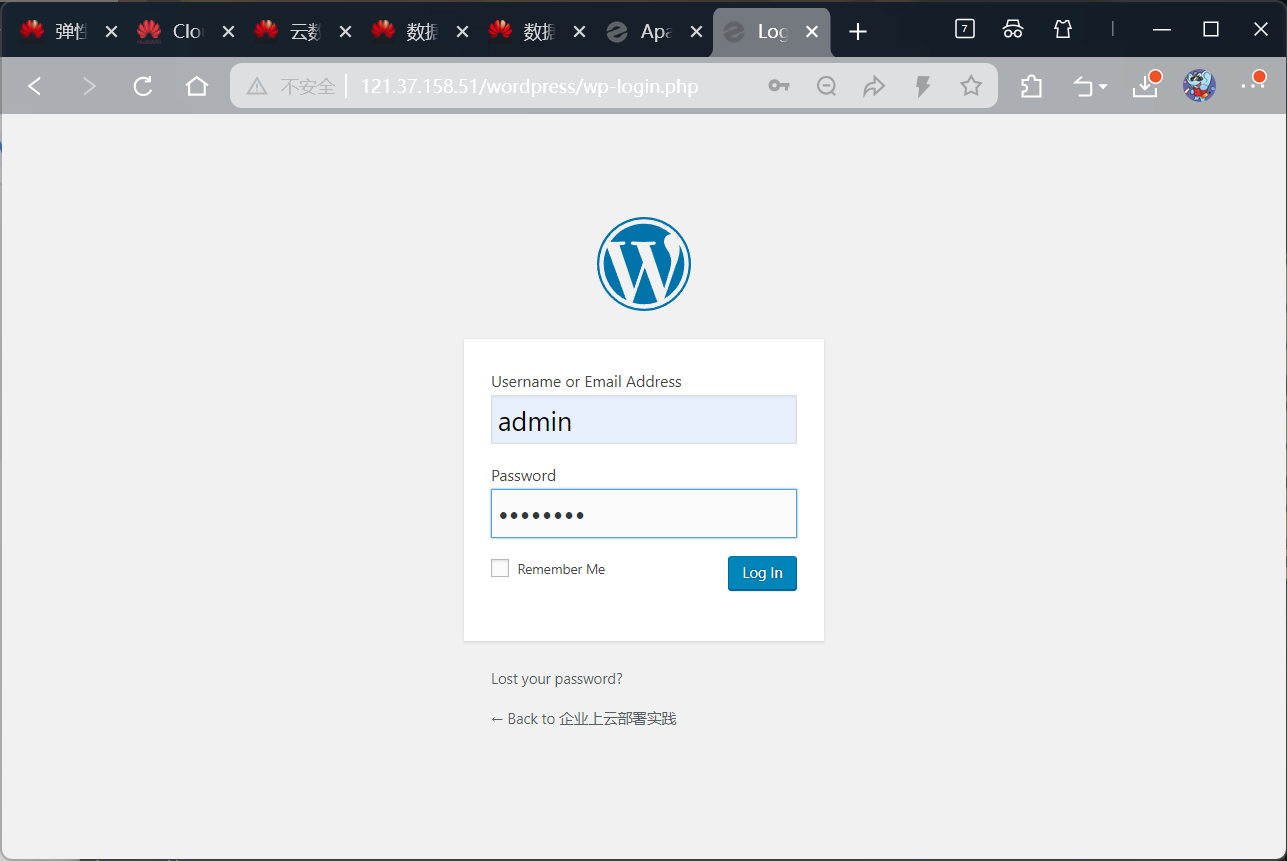Click the undo close-tab arrow icon

tap(1084, 88)
